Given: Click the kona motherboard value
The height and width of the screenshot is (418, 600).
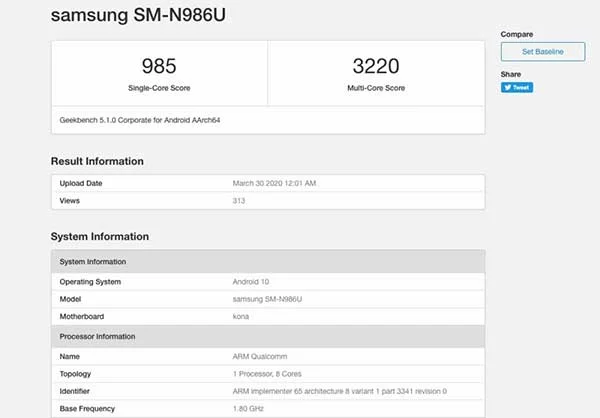Looking at the screenshot, I should point(241,317).
